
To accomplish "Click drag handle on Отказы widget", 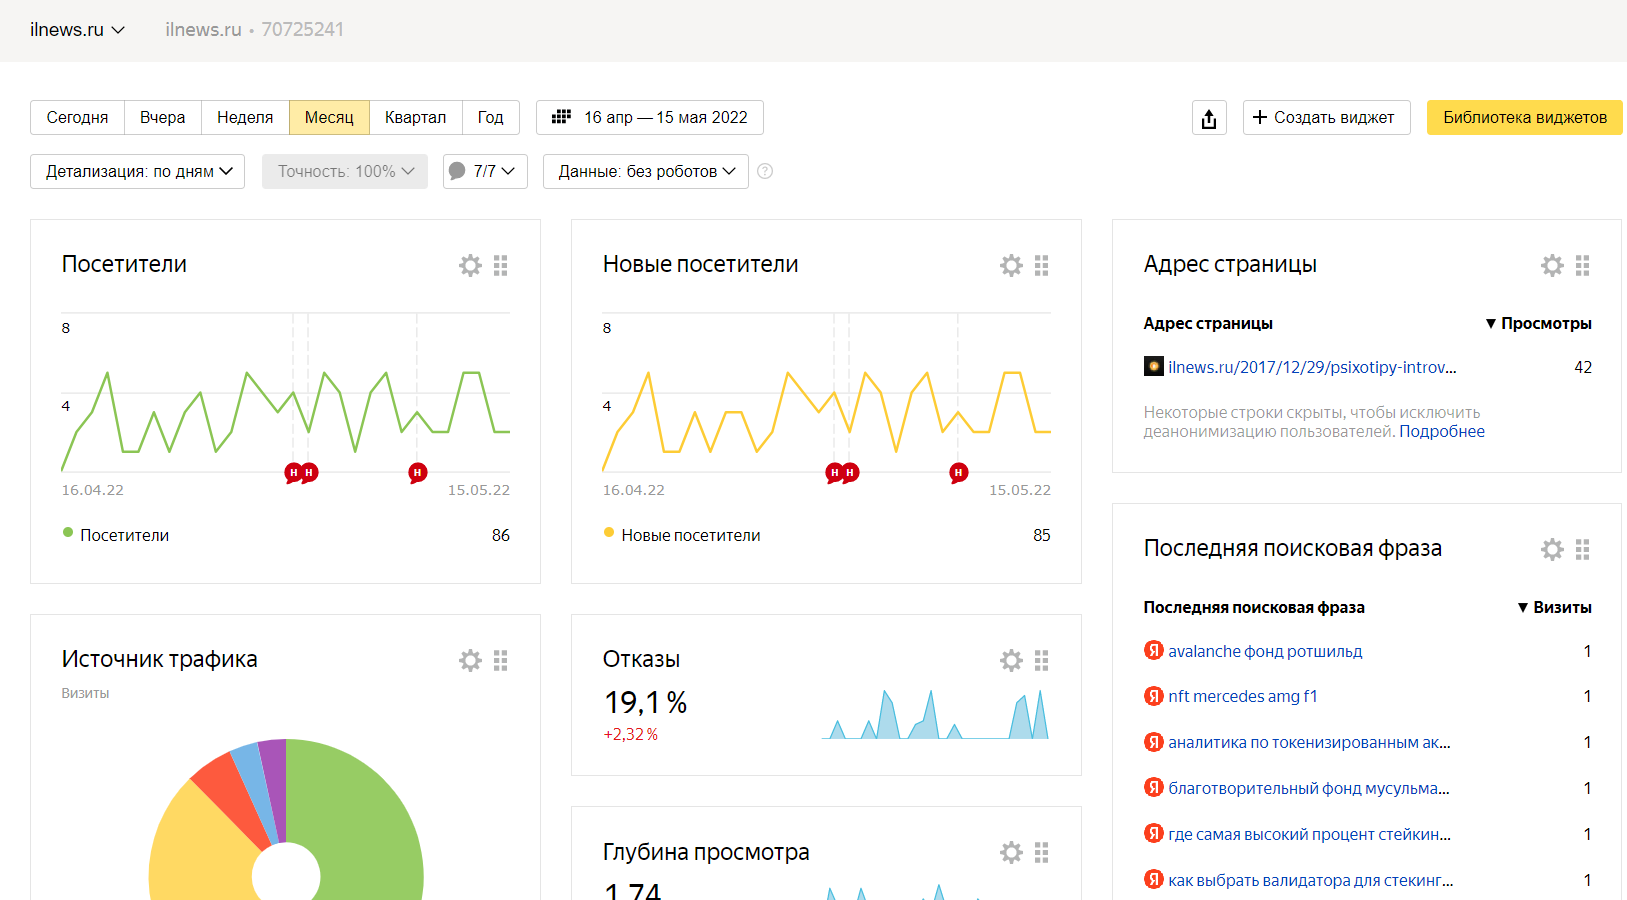I will click(1042, 660).
